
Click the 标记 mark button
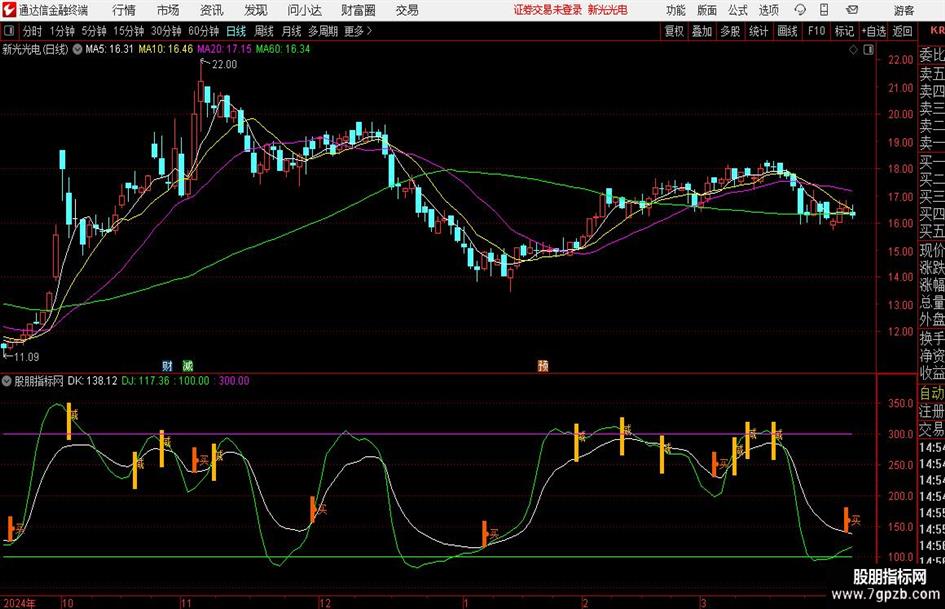click(x=844, y=31)
